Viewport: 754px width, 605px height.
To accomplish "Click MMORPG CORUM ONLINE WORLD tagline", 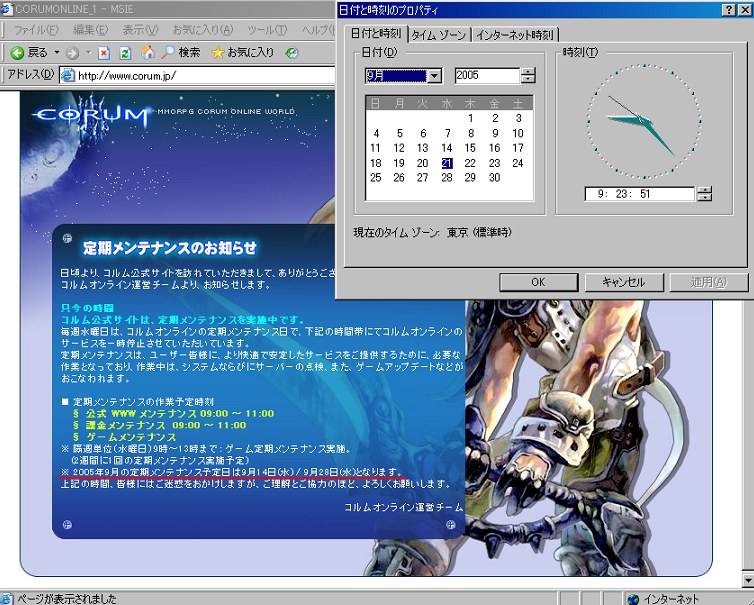I will [x=226, y=111].
